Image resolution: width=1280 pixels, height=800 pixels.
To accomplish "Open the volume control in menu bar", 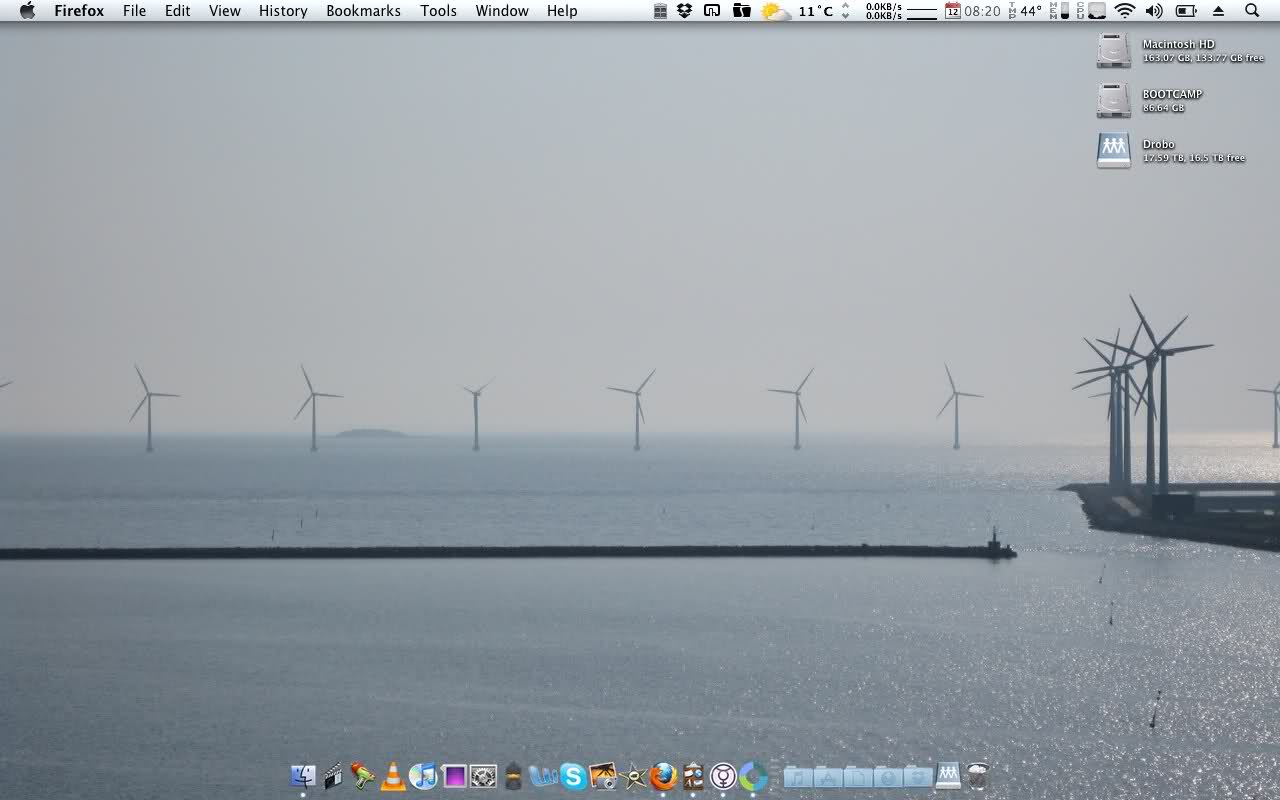I will (1154, 11).
